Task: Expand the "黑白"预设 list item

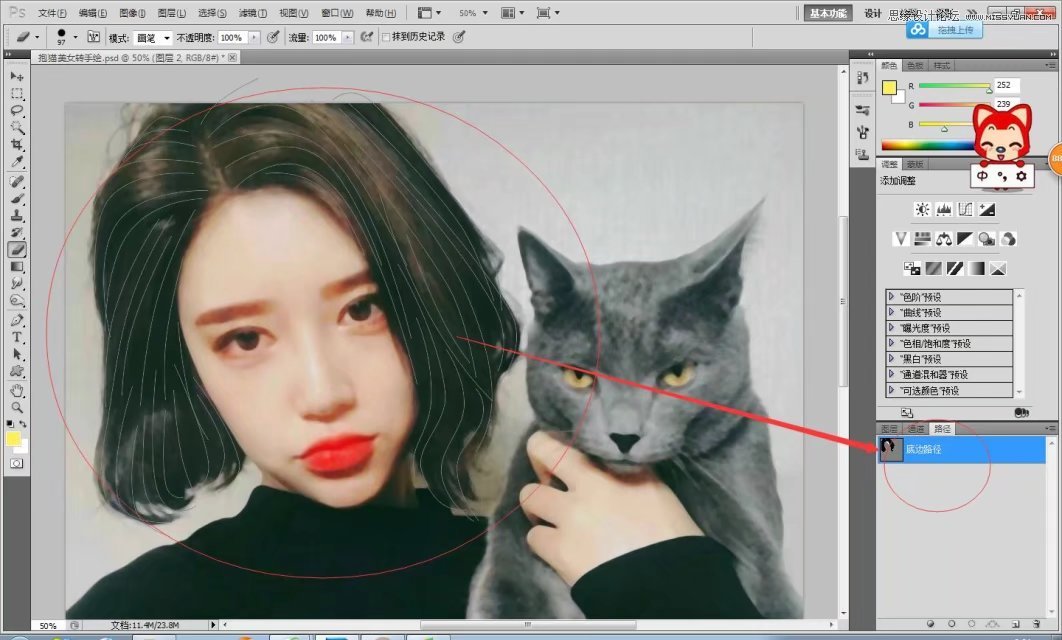Action: (x=949, y=359)
